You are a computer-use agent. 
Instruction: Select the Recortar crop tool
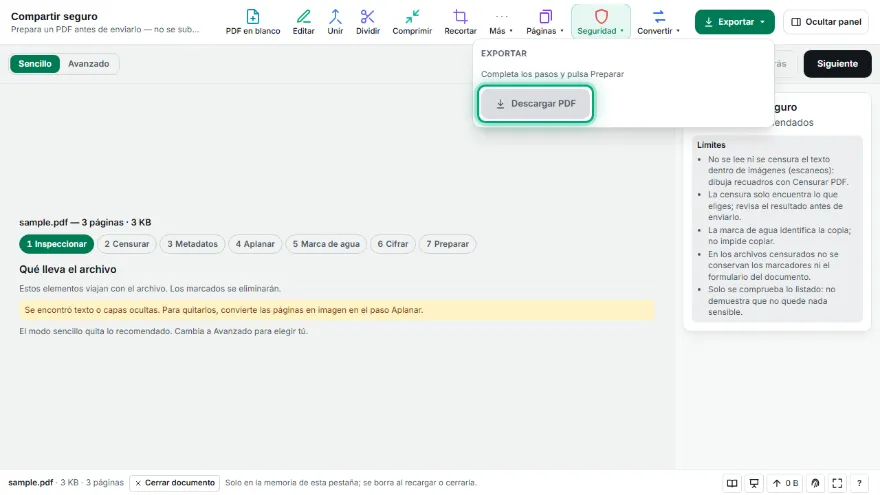coord(460,22)
